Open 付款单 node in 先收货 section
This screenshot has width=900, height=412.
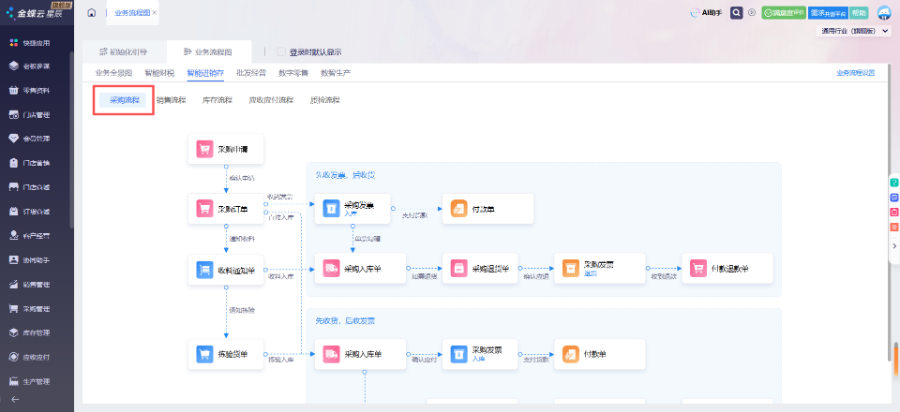click(600, 354)
